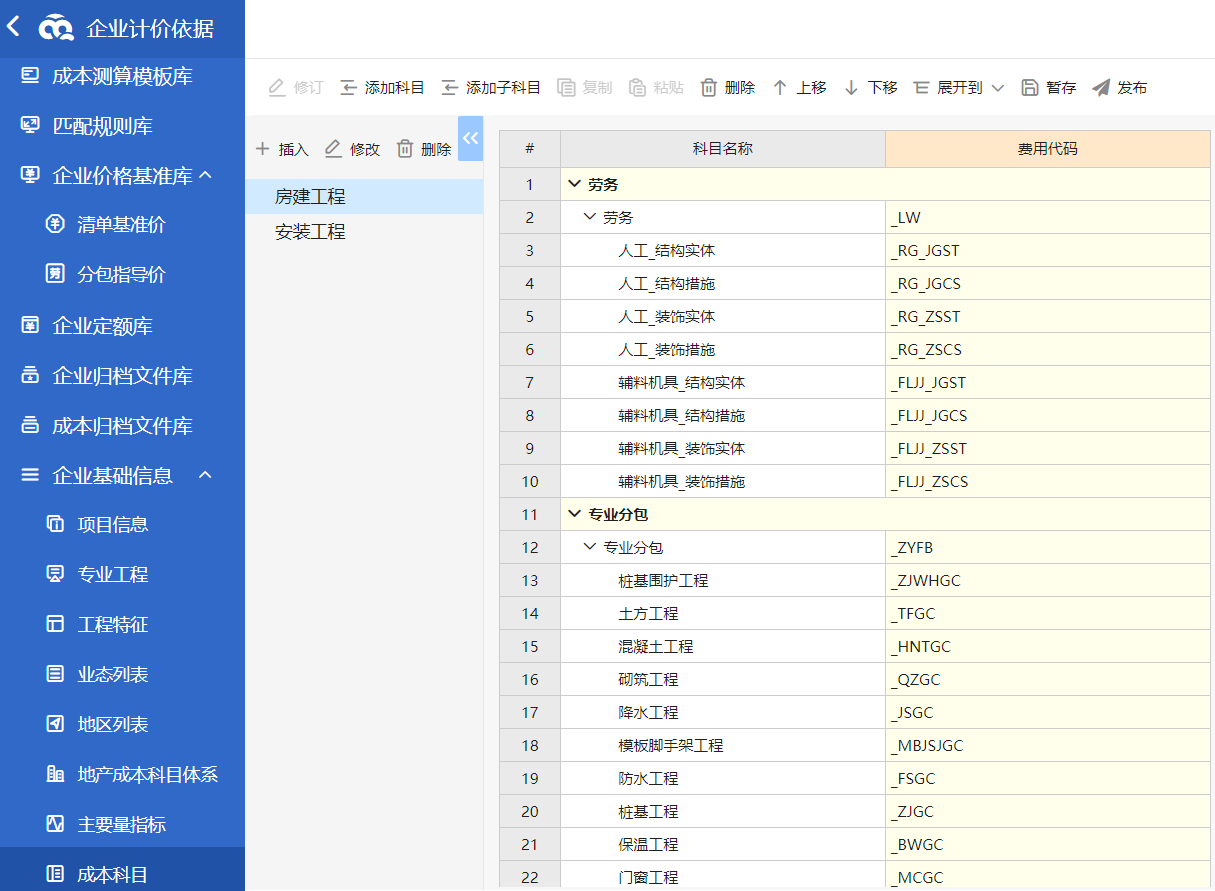Open 企业定额库 in the sidebar
The height and width of the screenshot is (891, 1215).
coord(102,326)
